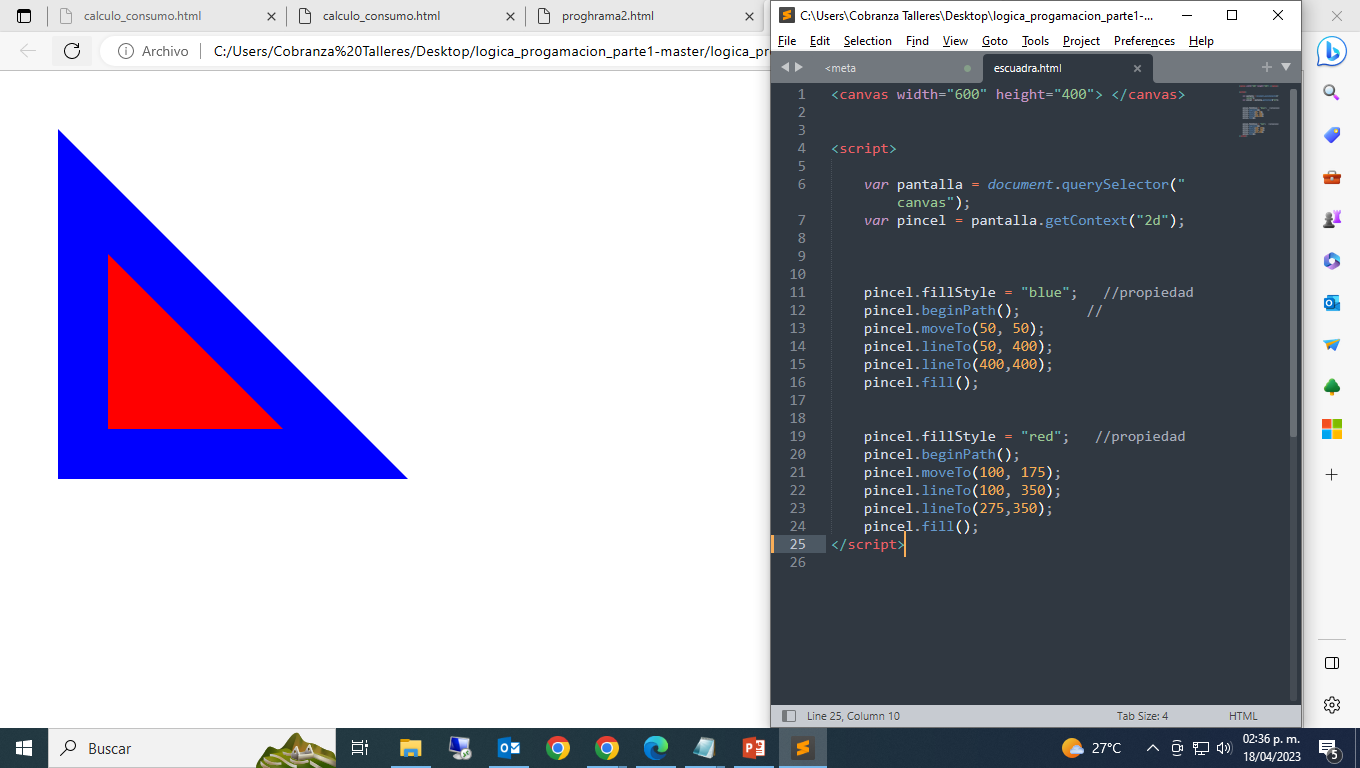Hide the Edge sidebar panel icon
Screen dimensions: 1360x768
click(x=1331, y=663)
